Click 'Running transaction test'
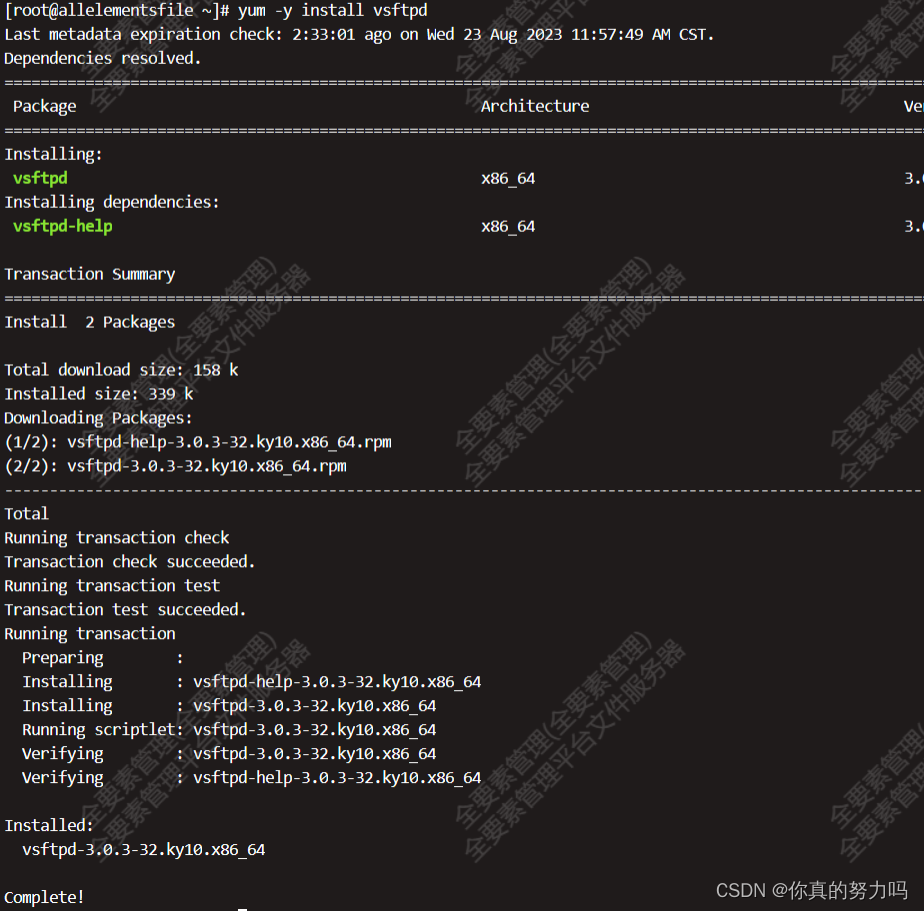The width and height of the screenshot is (924, 911). tap(112, 586)
